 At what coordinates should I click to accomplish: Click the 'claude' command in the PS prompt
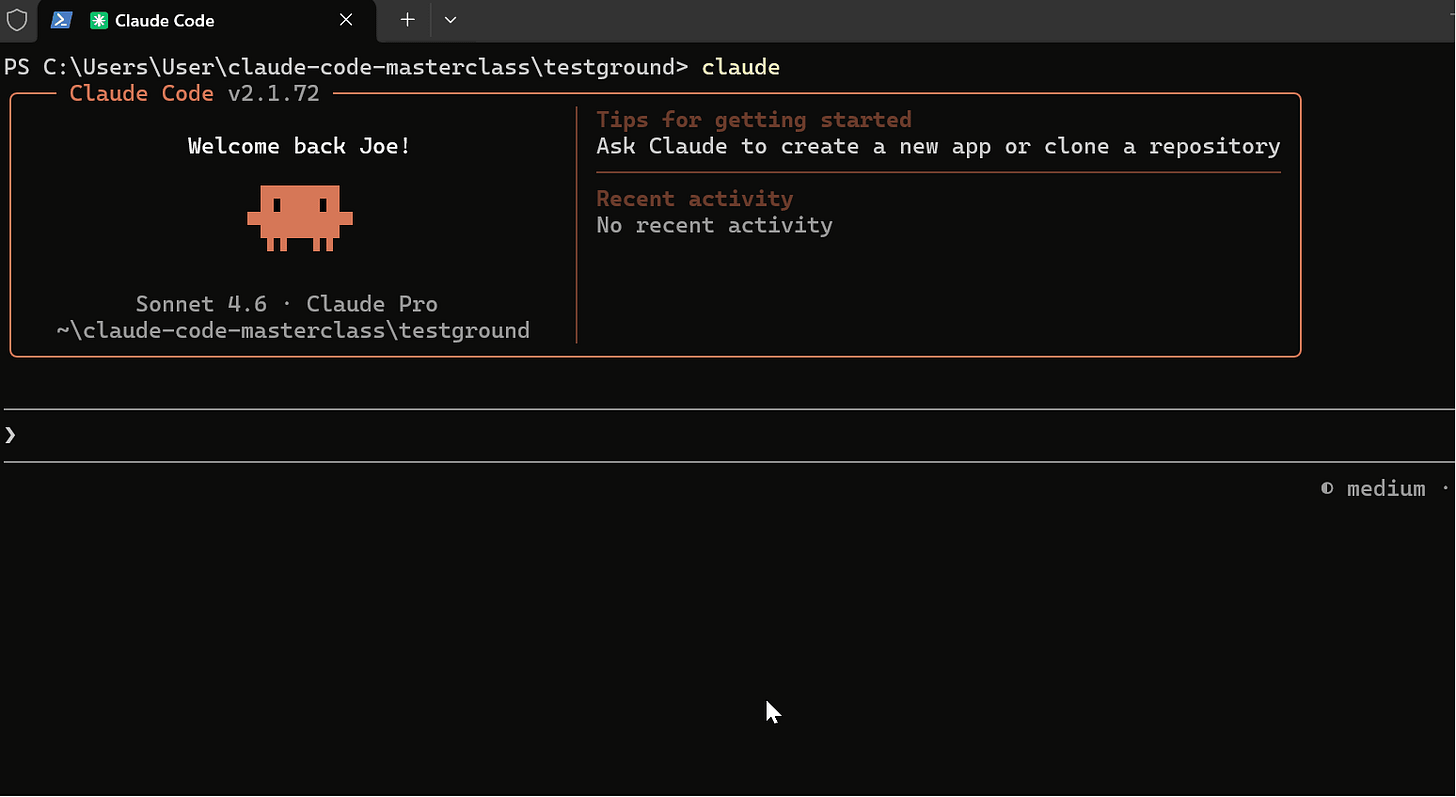[x=741, y=67]
